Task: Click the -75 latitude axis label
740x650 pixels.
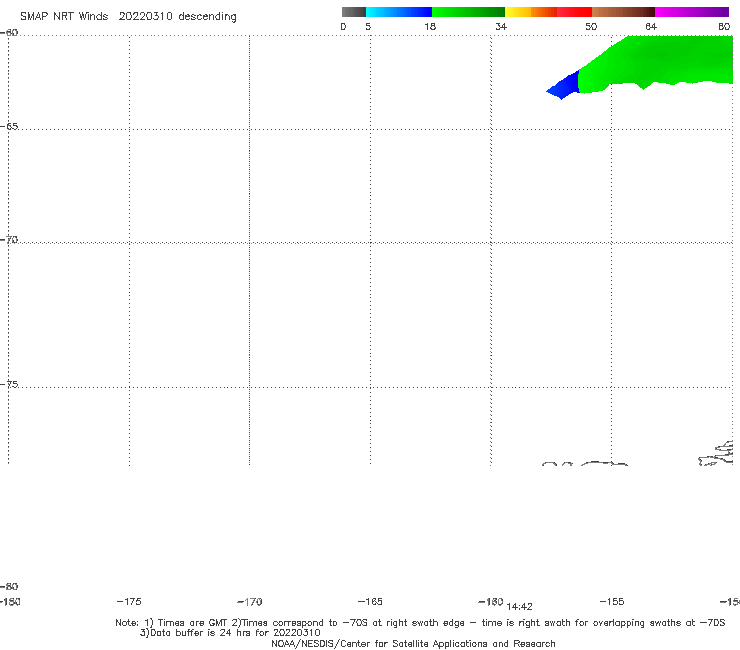Action: 9,384
